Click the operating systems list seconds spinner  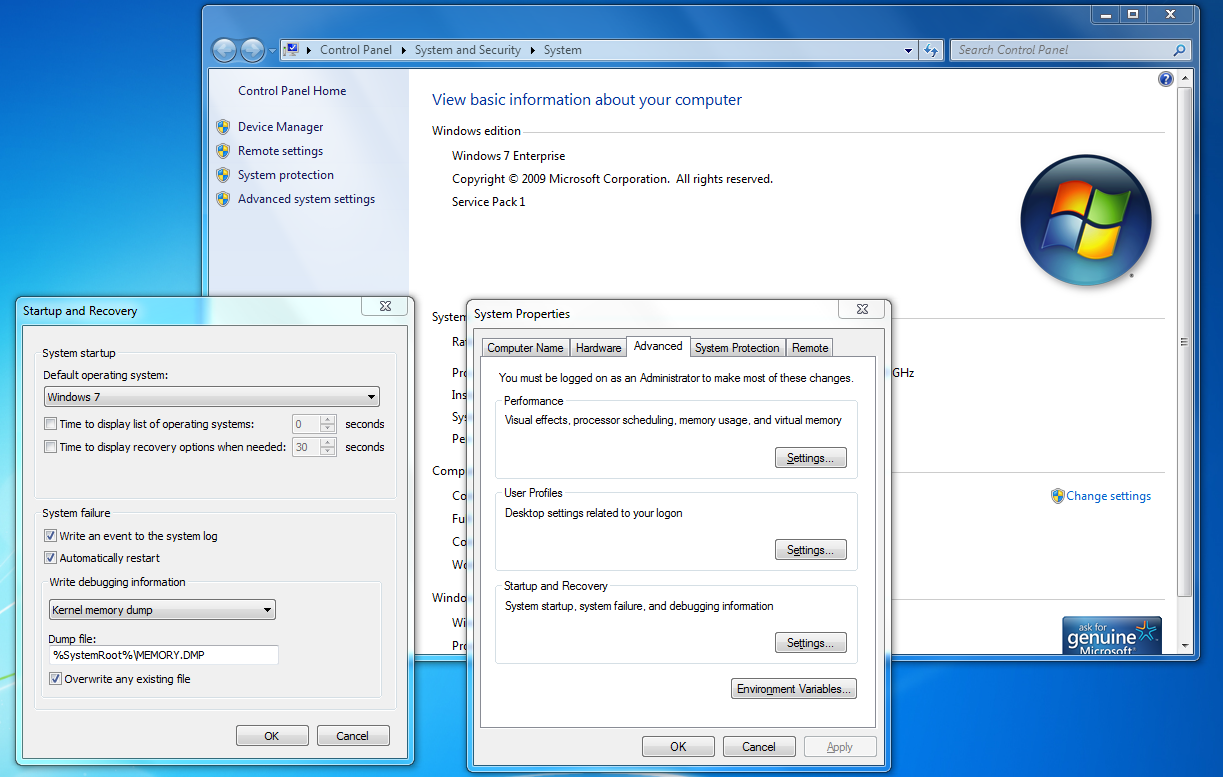[328, 424]
